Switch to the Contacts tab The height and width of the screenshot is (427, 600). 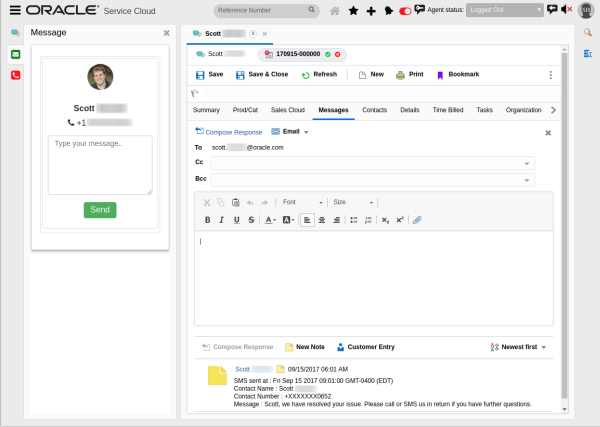[x=375, y=109]
